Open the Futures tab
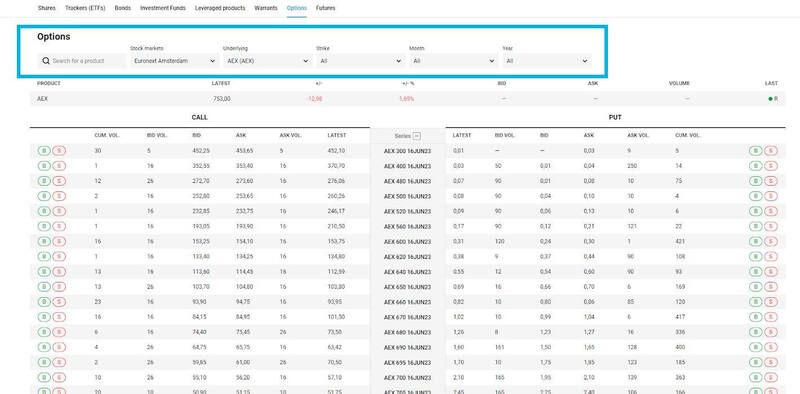The width and height of the screenshot is (800, 394). click(326, 8)
